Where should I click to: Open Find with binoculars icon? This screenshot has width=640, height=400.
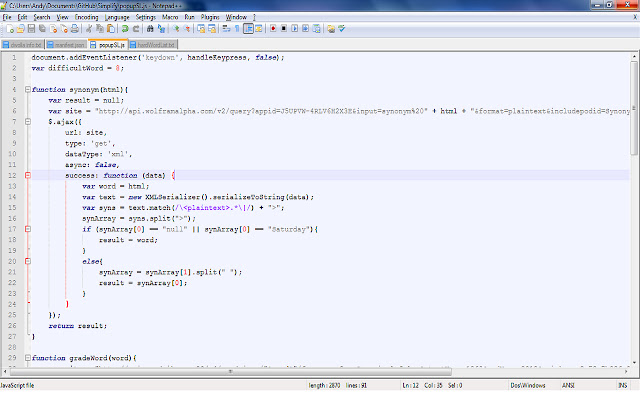[150, 29]
